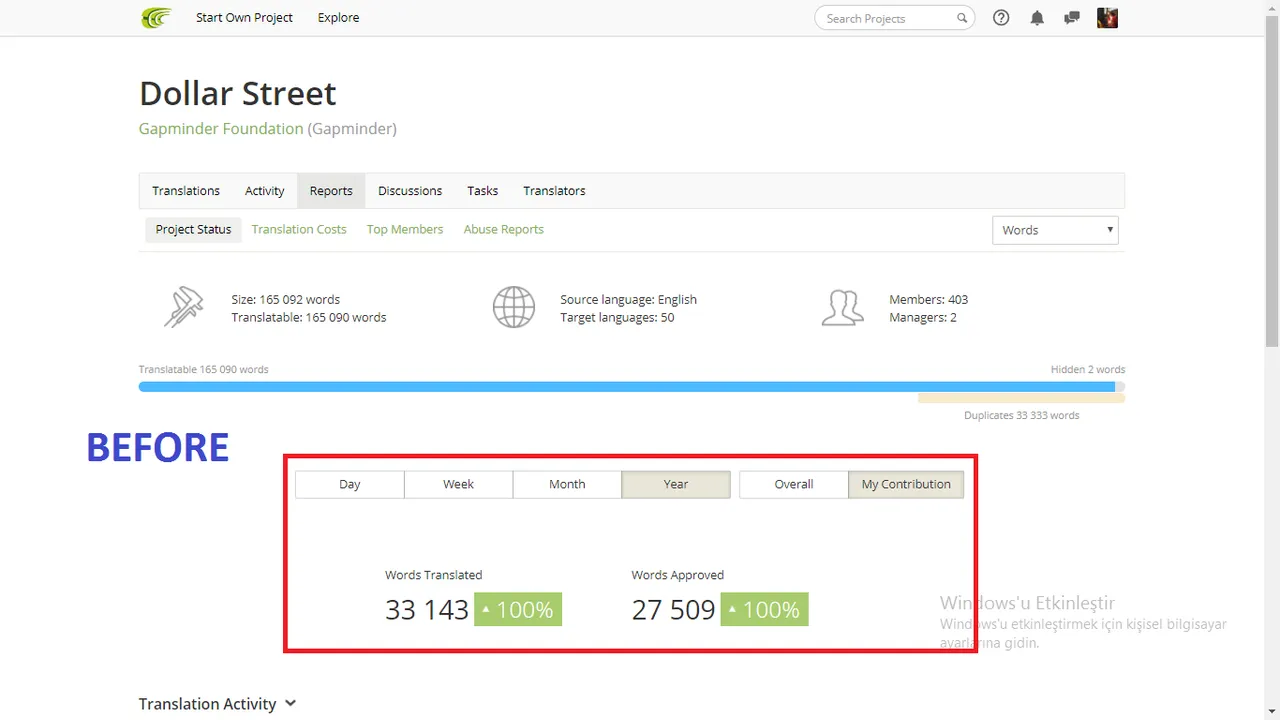Image resolution: width=1280 pixels, height=720 pixels.
Task: Click 'Members: 403' text
Action: point(929,299)
